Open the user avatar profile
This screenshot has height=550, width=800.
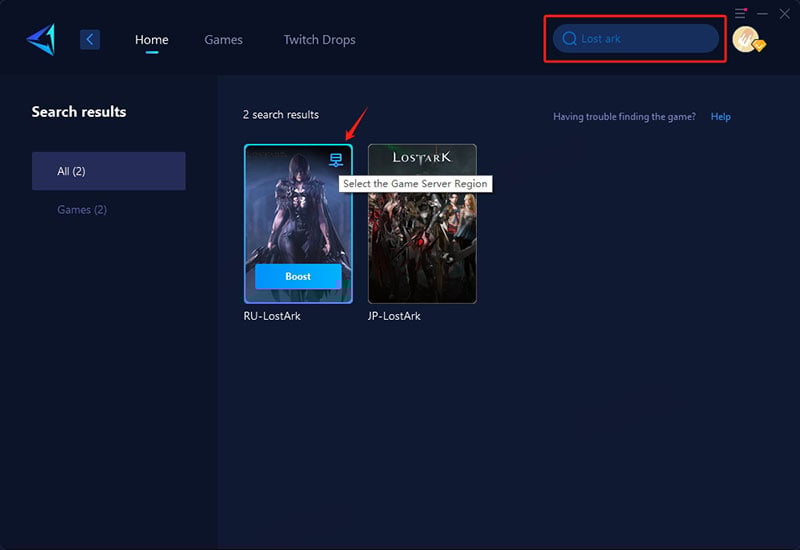click(x=748, y=40)
